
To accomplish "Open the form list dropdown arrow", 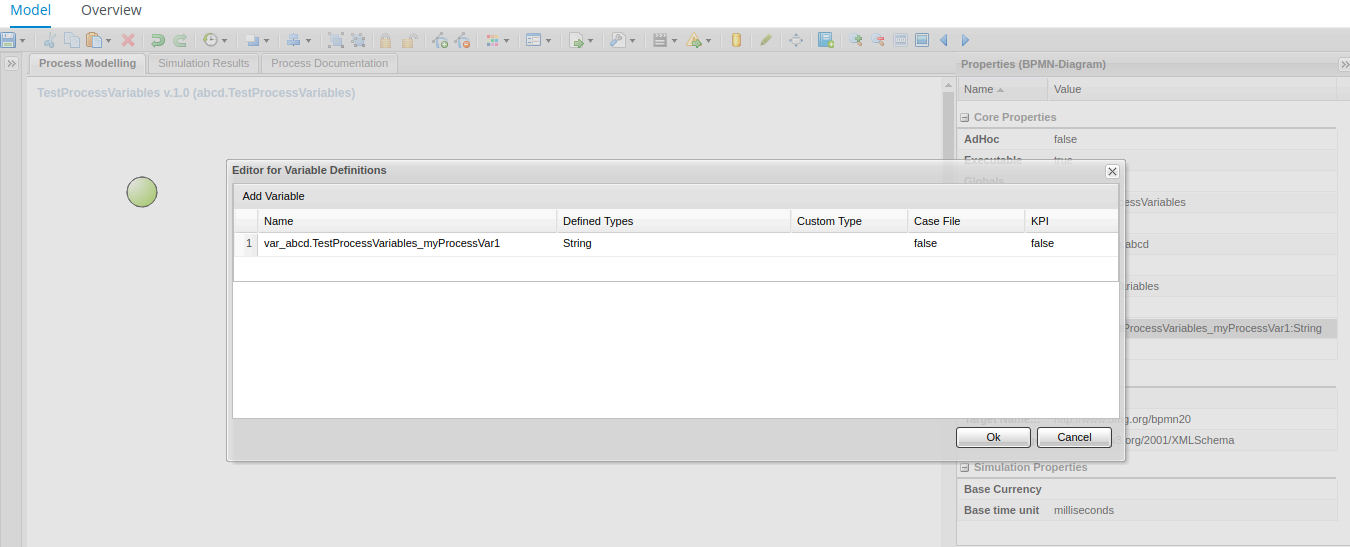I will click(x=548, y=41).
